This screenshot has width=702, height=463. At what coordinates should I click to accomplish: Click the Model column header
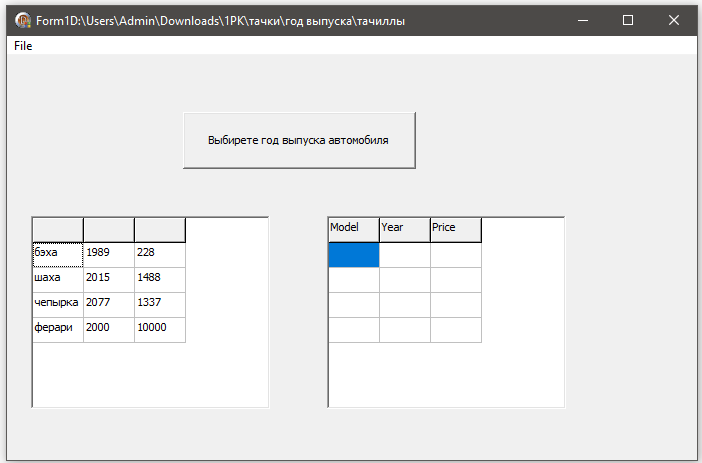[354, 230]
